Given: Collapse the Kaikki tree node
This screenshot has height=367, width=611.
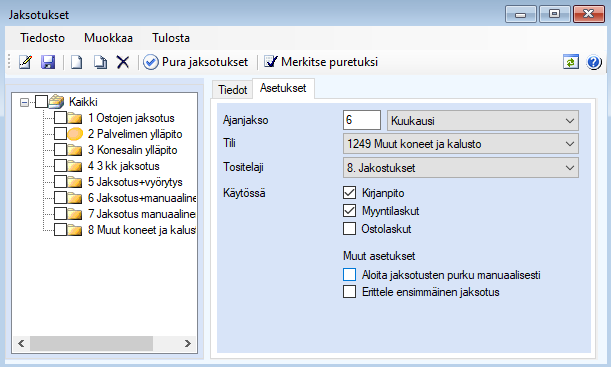Looking at the screenshot, I should 24,102.
